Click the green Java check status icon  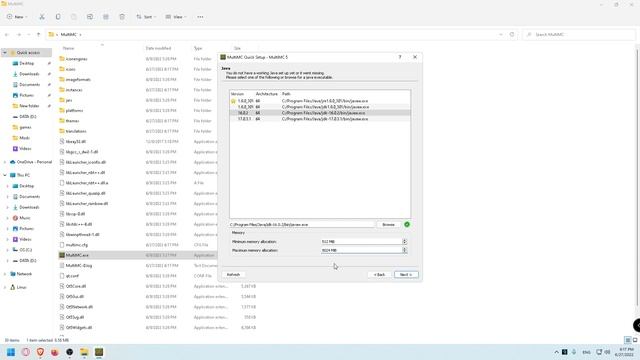[407, 224]
